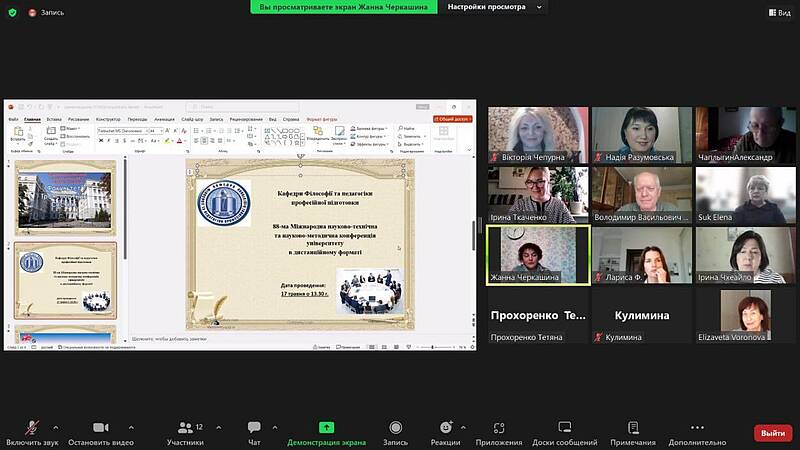The width and height of the screenshot is (800, 450).
Task: Toggle Примечания comments pane in status bar
Action: [348, 347]
